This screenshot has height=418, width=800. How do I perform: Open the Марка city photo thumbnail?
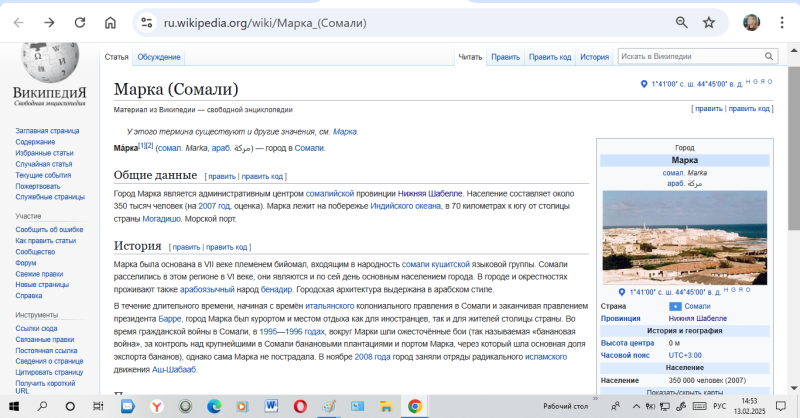point(684,237)
